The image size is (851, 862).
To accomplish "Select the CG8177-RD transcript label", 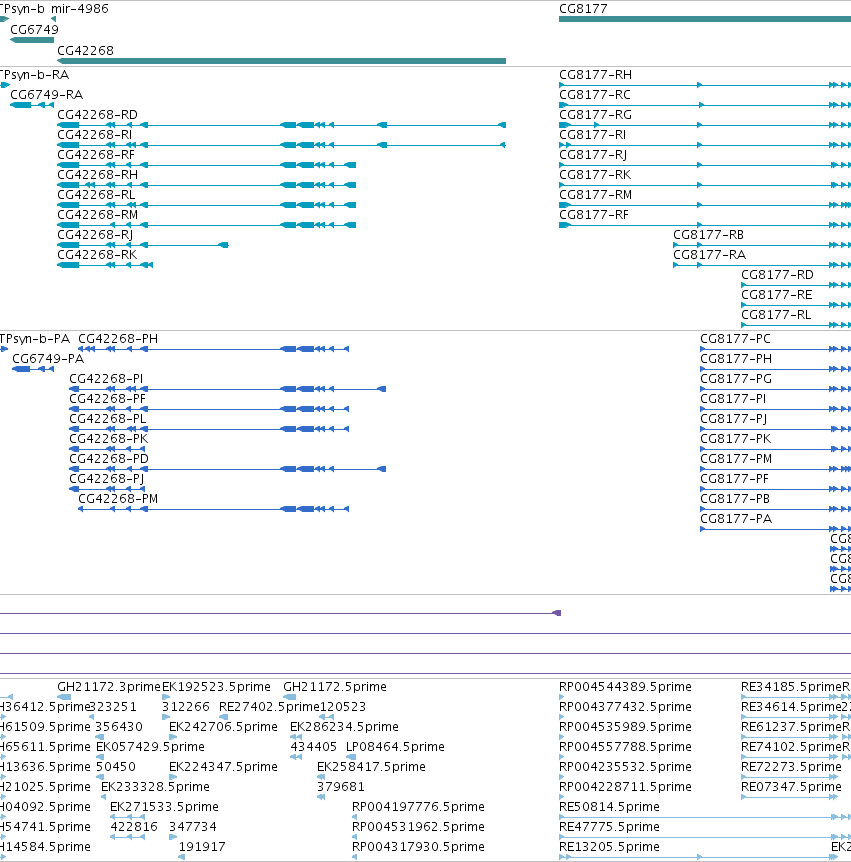I will (777, 275).
